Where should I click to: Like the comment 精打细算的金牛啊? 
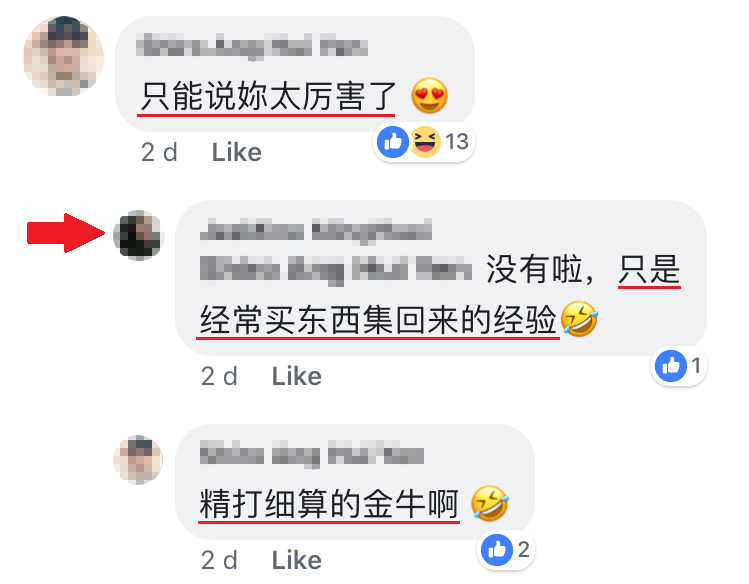click(x=297, y=560)
